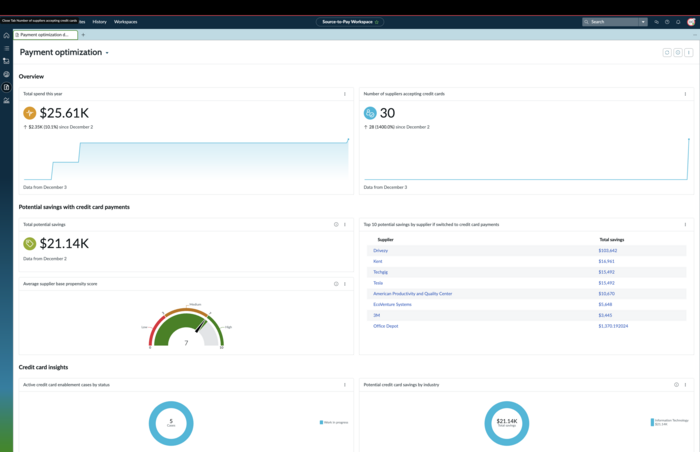The height and width of the screenshot is (452, 700).
Task: Click the $21.14K total potential savings value
Action: point(64,243)
